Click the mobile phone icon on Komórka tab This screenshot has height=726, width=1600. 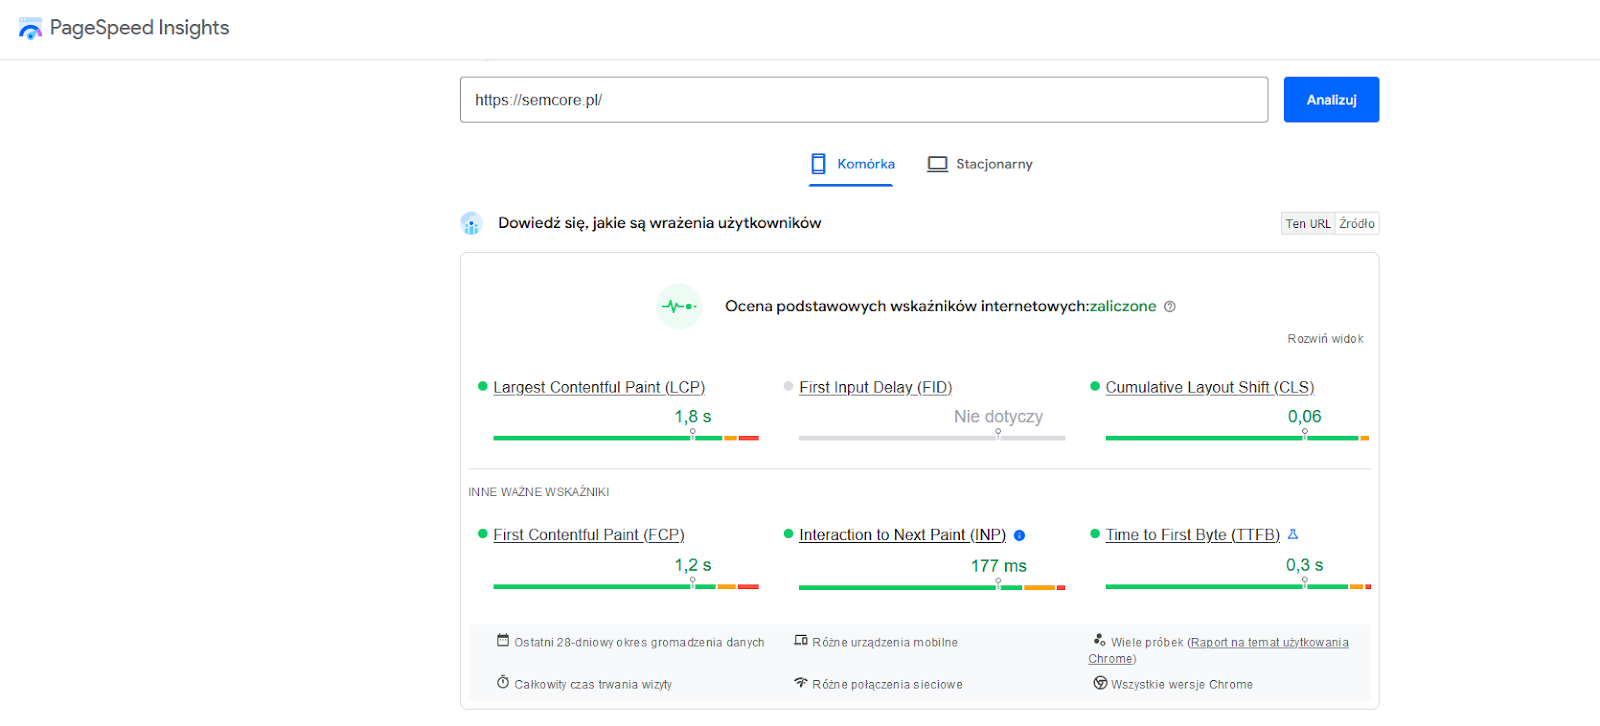(x=818, y=164)
